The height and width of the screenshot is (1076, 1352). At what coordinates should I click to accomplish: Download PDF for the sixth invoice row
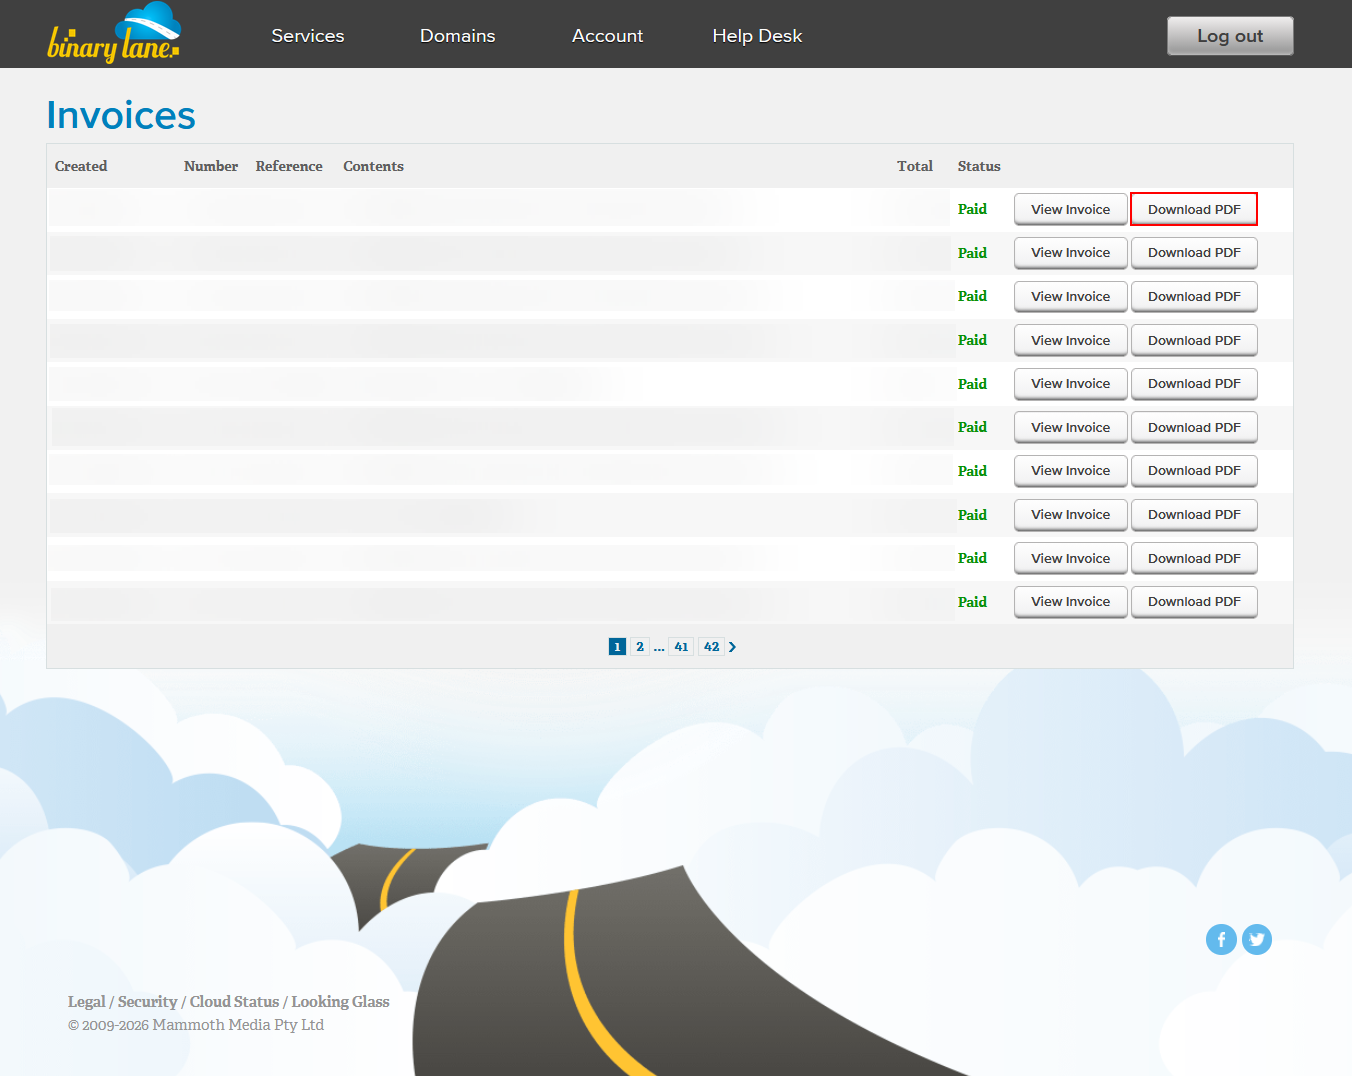[1194, 428]
